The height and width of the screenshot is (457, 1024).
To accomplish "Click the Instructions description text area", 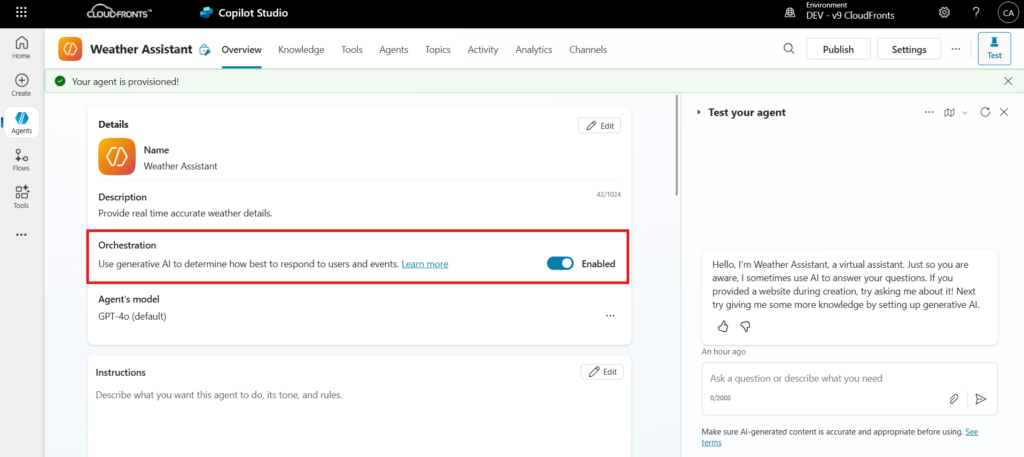I will 360,421.
